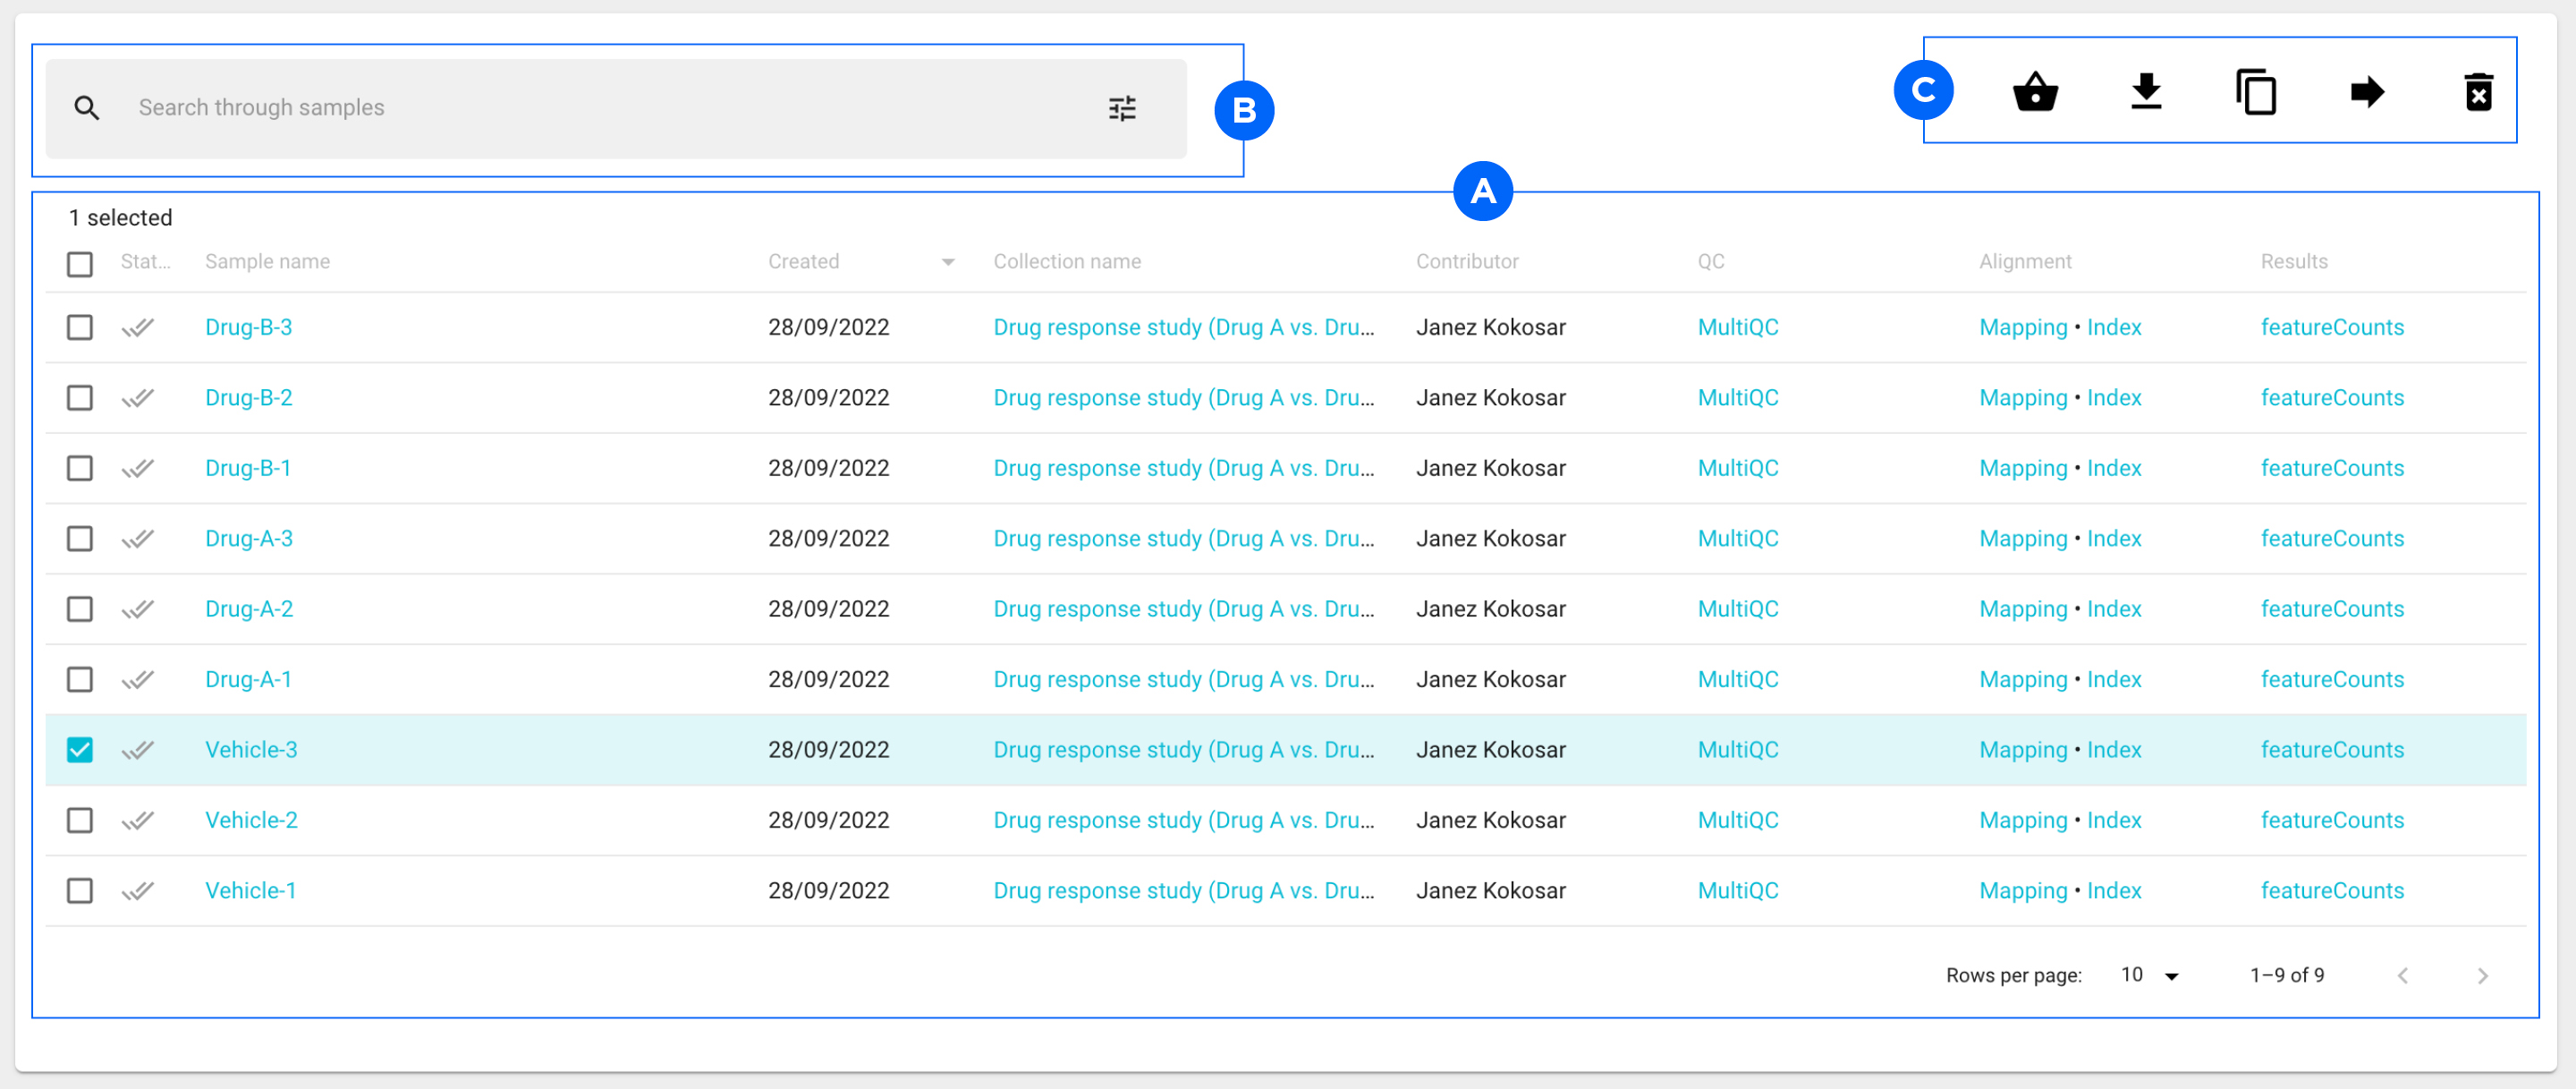Viewport: 2576px width, 1089px height.
Task: Go to next page chevron
Action: coord(2482,976)
